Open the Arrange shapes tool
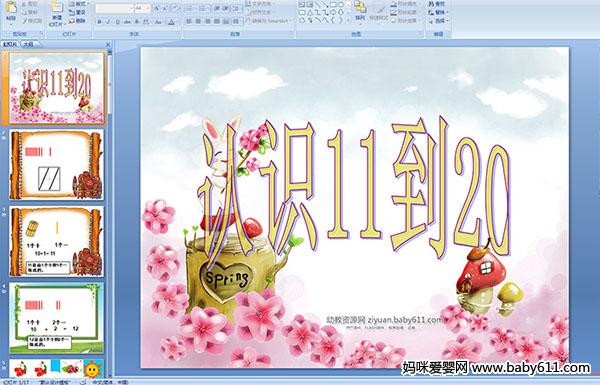The width and height of the screenshot is (600, 385). click(x=360, y=11)
